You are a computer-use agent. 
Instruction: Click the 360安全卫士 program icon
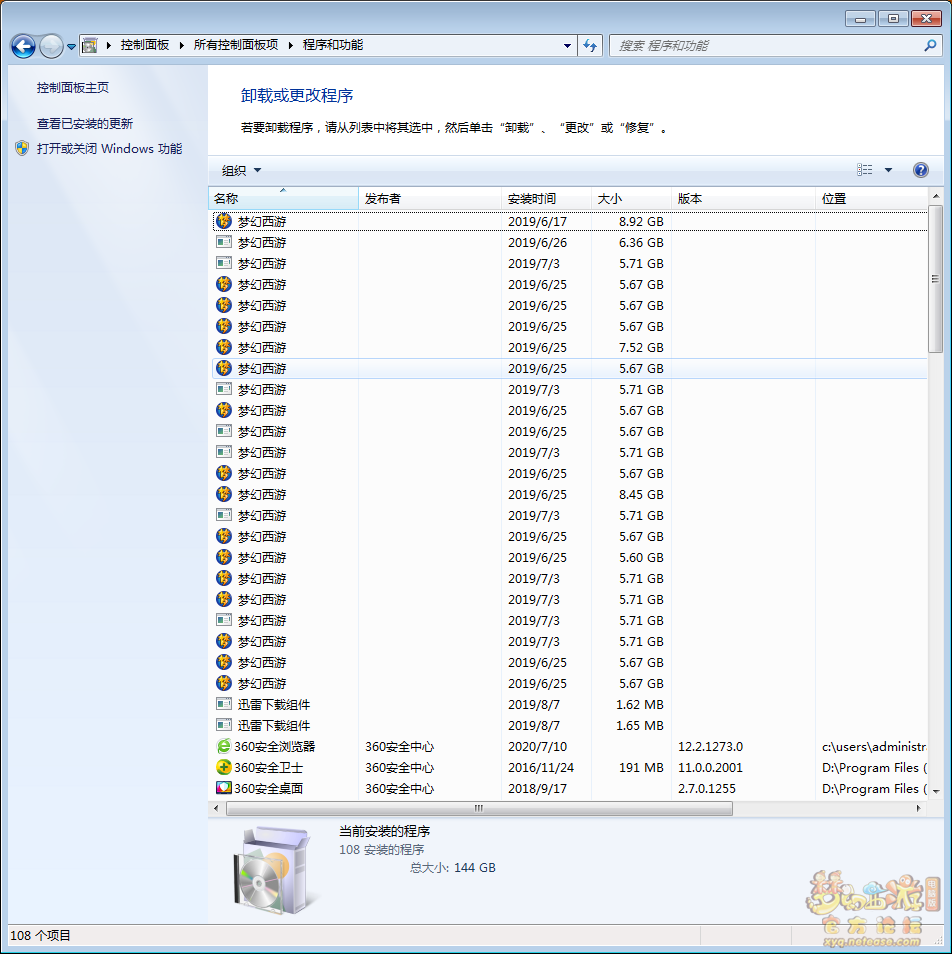tap(224, 767)
